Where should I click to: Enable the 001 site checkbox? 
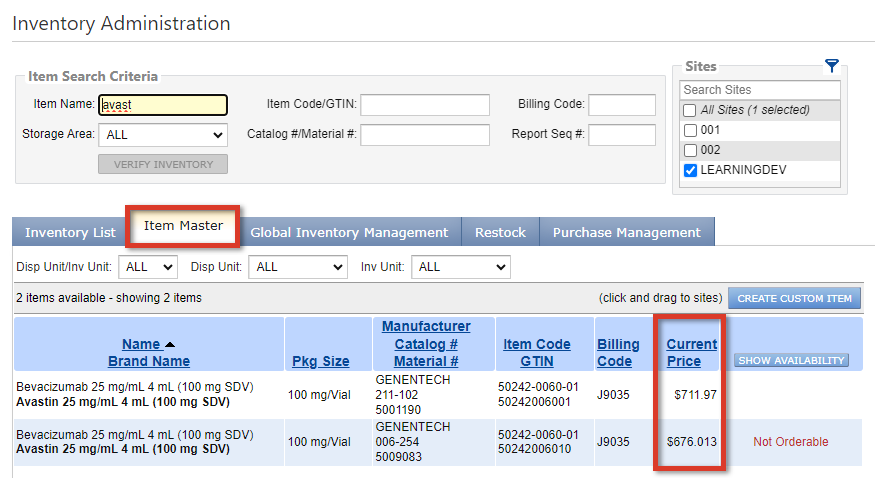pos(689,130)
